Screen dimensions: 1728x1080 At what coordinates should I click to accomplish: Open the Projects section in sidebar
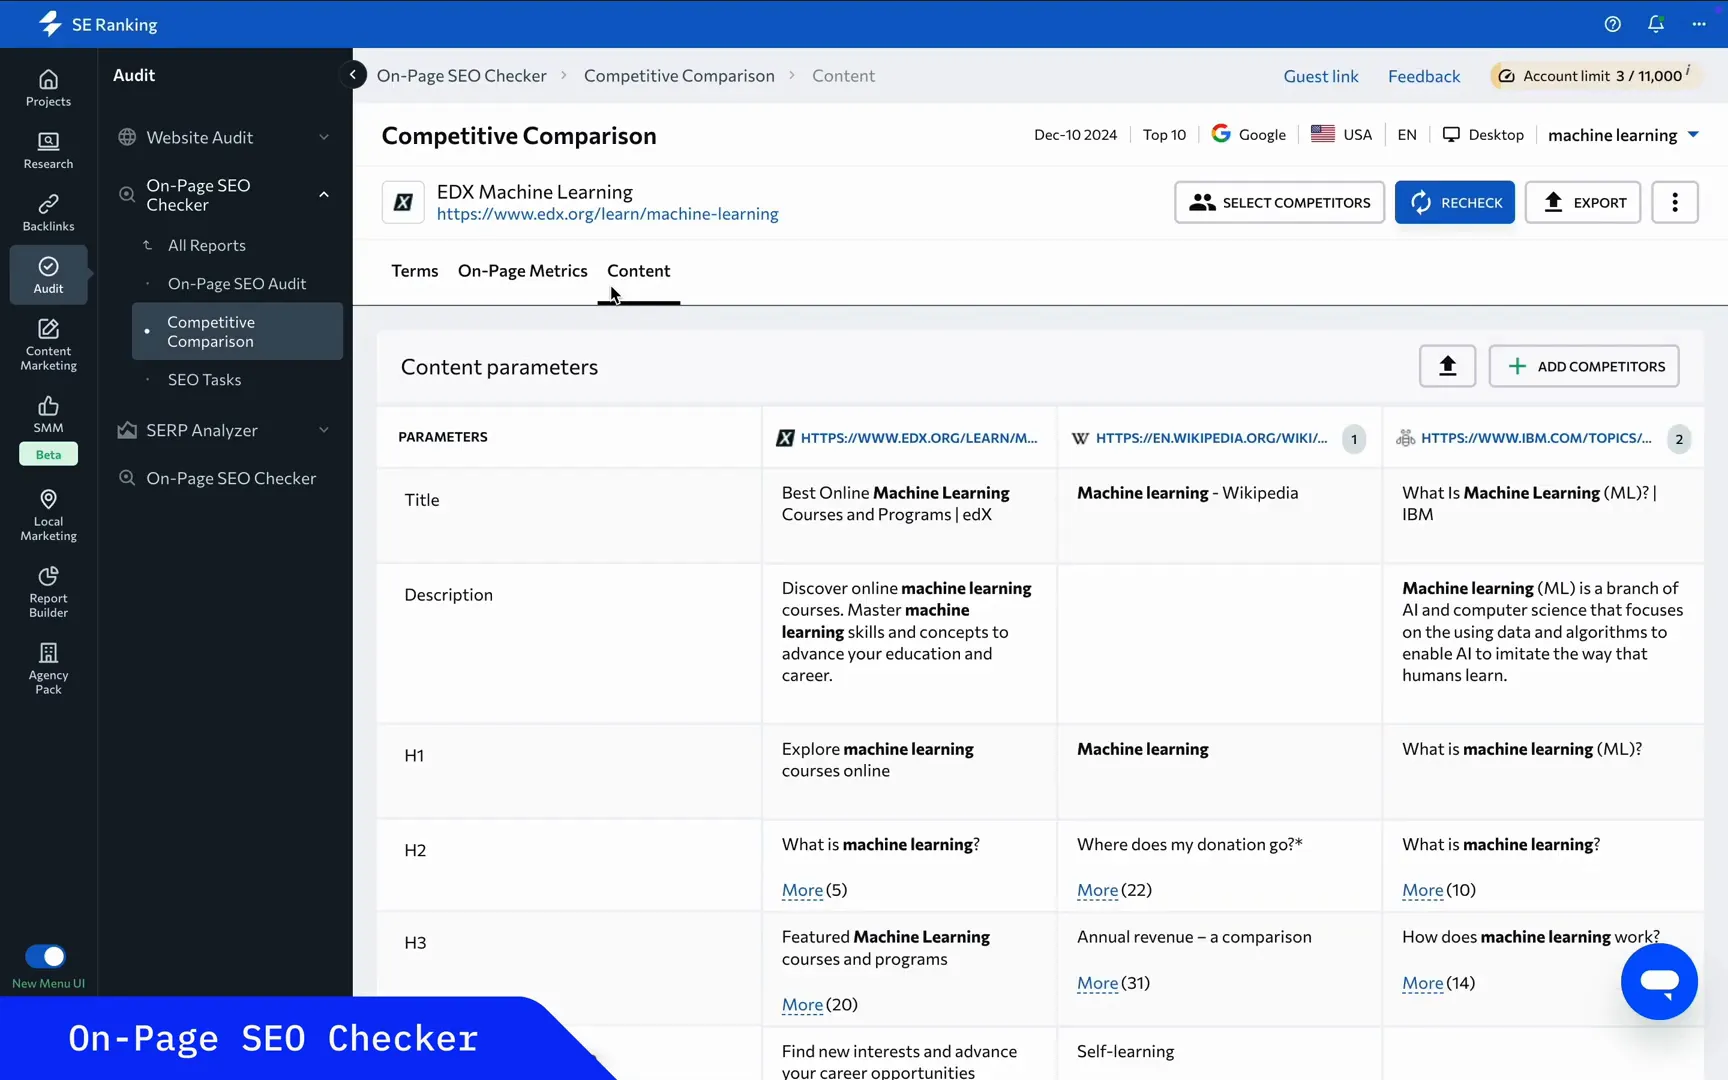click(x=47, y=88)
